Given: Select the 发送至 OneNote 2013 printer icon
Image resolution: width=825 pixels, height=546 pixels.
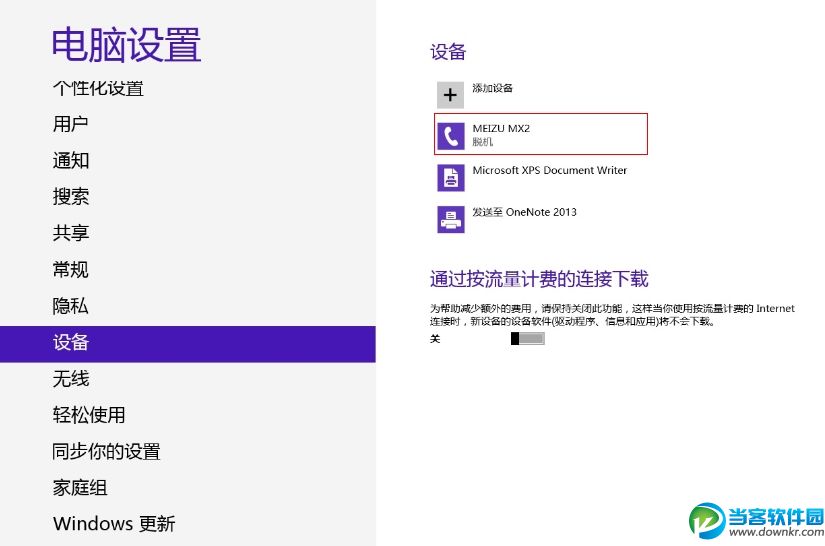Looking at the screenshot, I should tap(451, 219).
